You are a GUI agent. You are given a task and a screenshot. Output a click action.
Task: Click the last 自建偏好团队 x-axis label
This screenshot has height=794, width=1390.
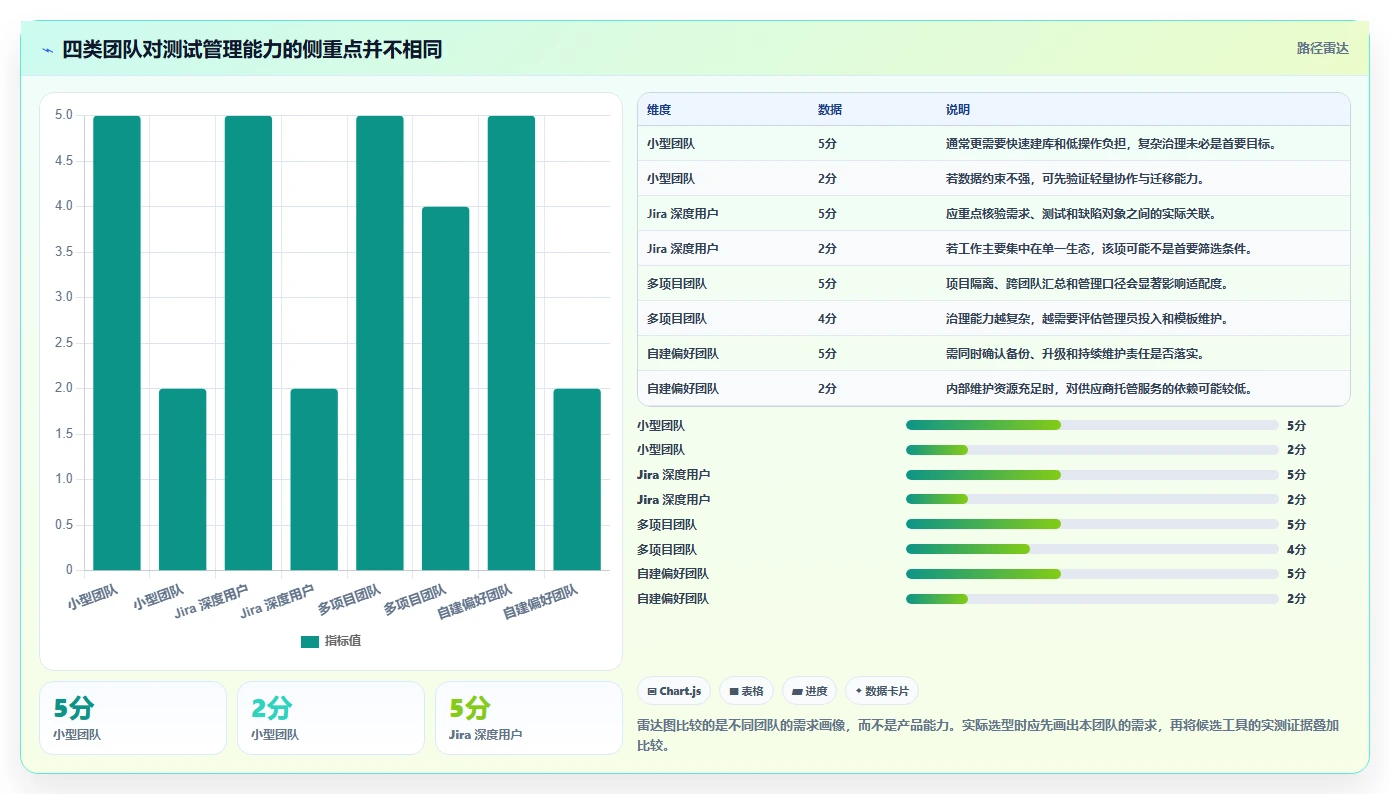coord(541,602)
